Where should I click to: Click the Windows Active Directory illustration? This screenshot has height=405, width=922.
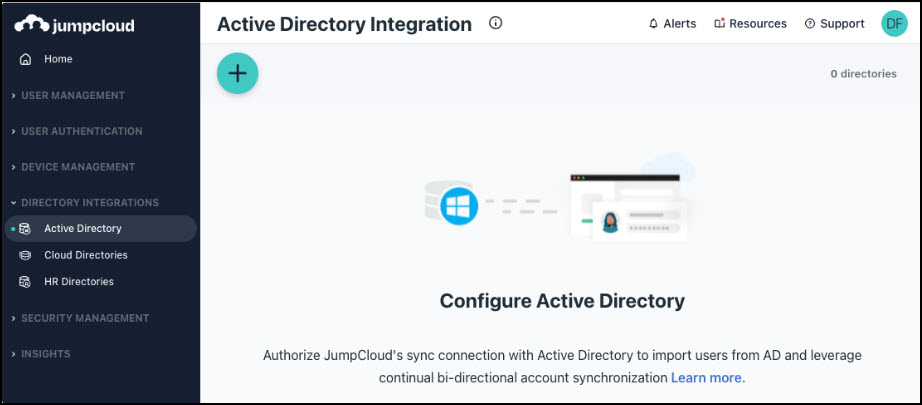[459, 207]
